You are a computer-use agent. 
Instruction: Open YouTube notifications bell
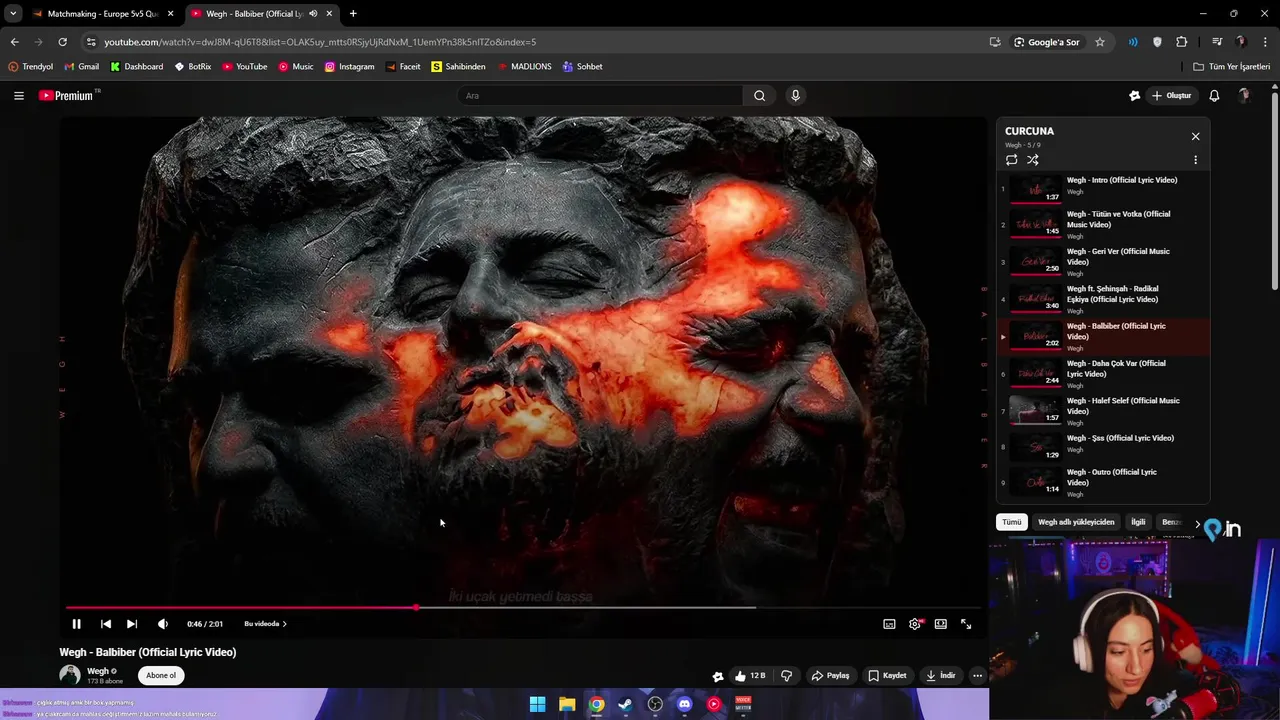[x=1214, y=96]
